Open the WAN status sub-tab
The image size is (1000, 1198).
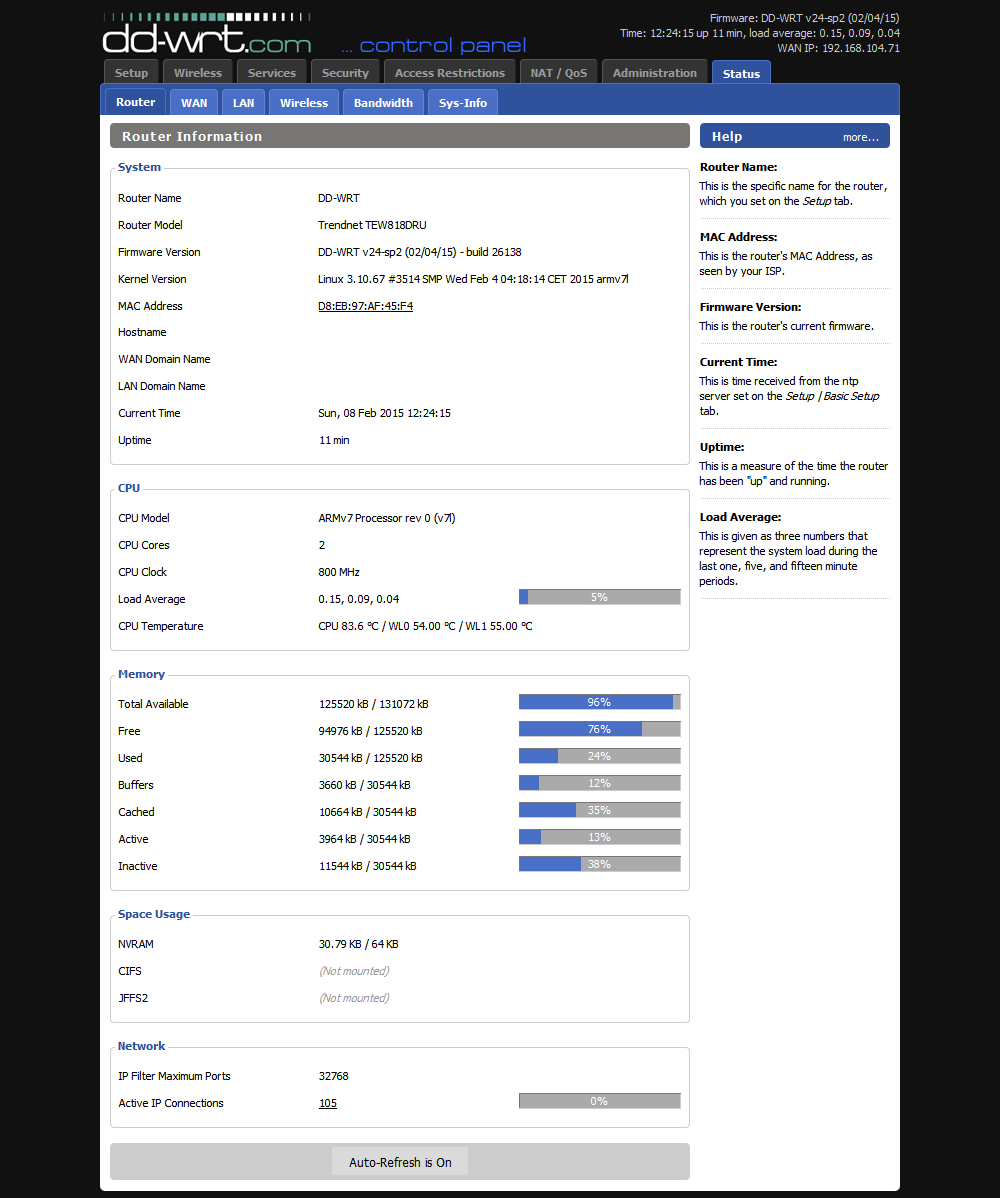coord(194,102)
